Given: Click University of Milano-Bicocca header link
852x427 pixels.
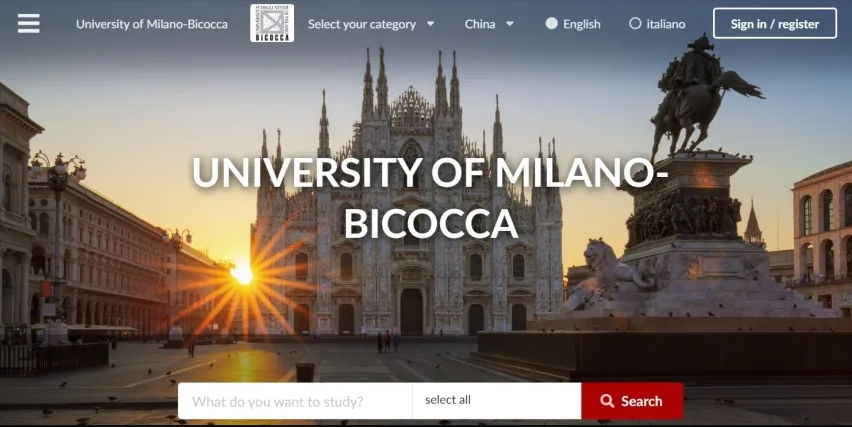Looking at the screenshot, I should coord(152,24).
